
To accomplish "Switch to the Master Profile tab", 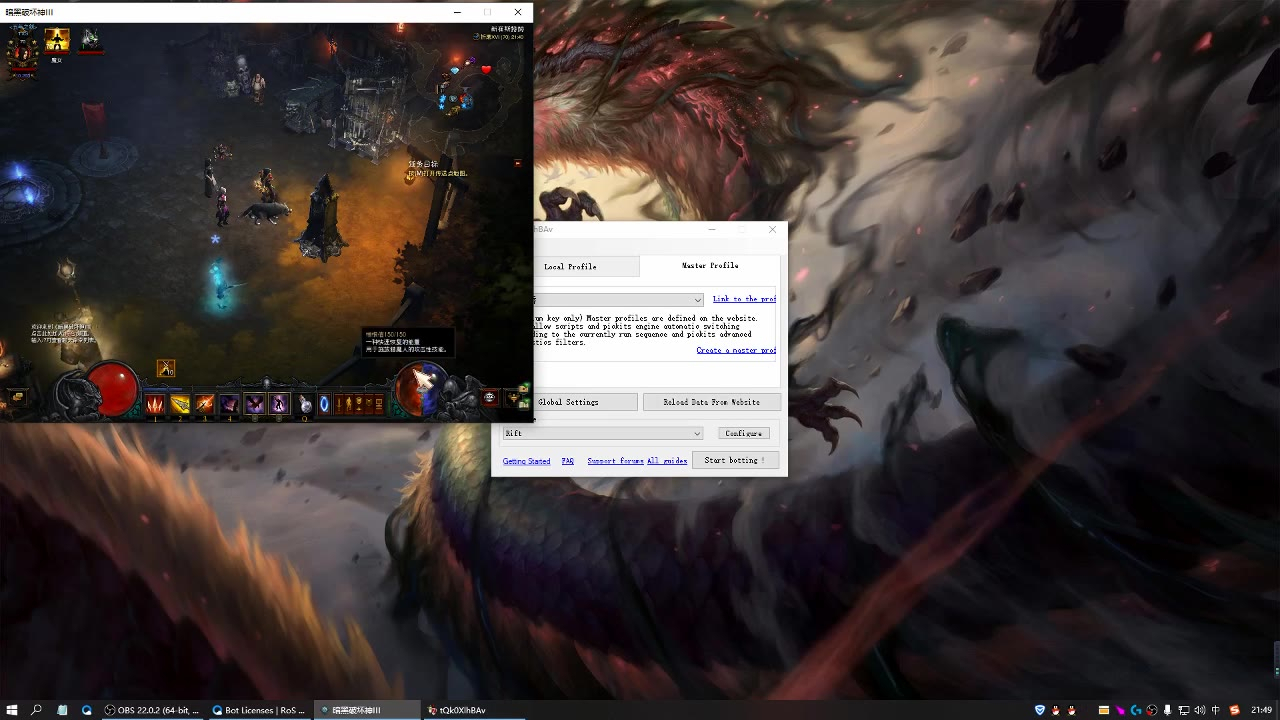I will coord(710,266).
